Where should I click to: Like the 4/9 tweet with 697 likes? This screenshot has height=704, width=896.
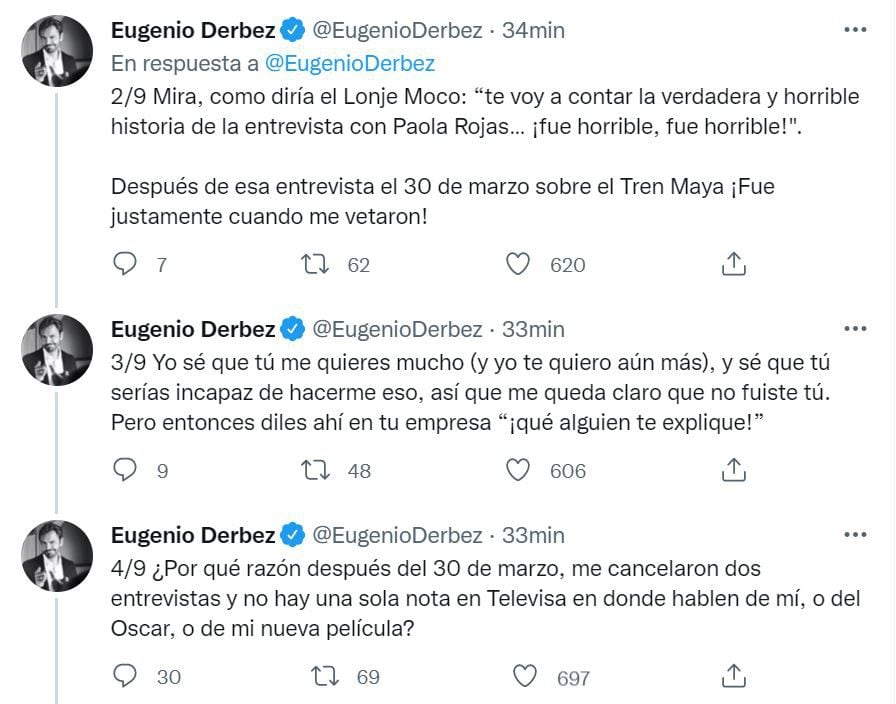click(525, 677)
